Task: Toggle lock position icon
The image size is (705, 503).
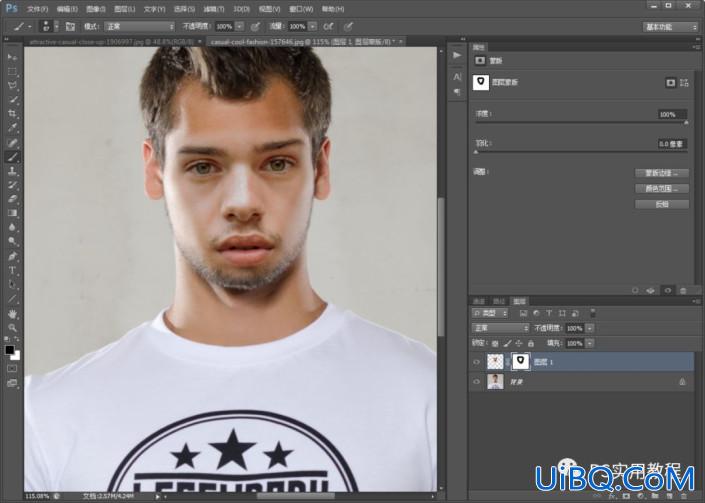Action: tap(519, 343)
